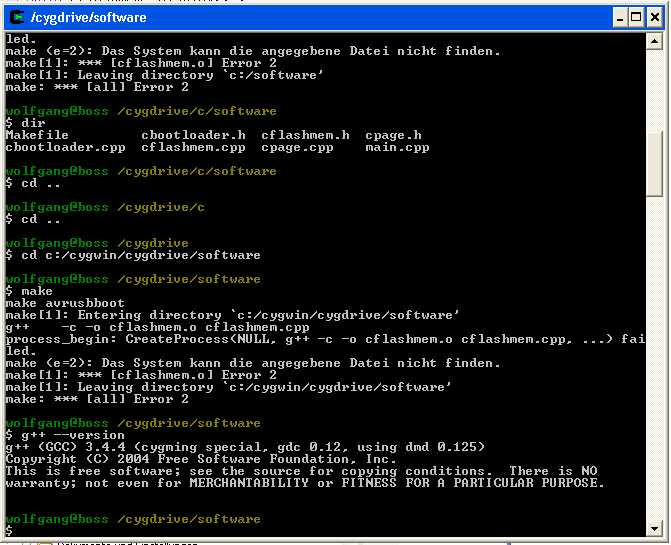Click the 'warranty; not even for MERCHANTABILITY' line
671x545 pixels.
(x=305, y=483)
